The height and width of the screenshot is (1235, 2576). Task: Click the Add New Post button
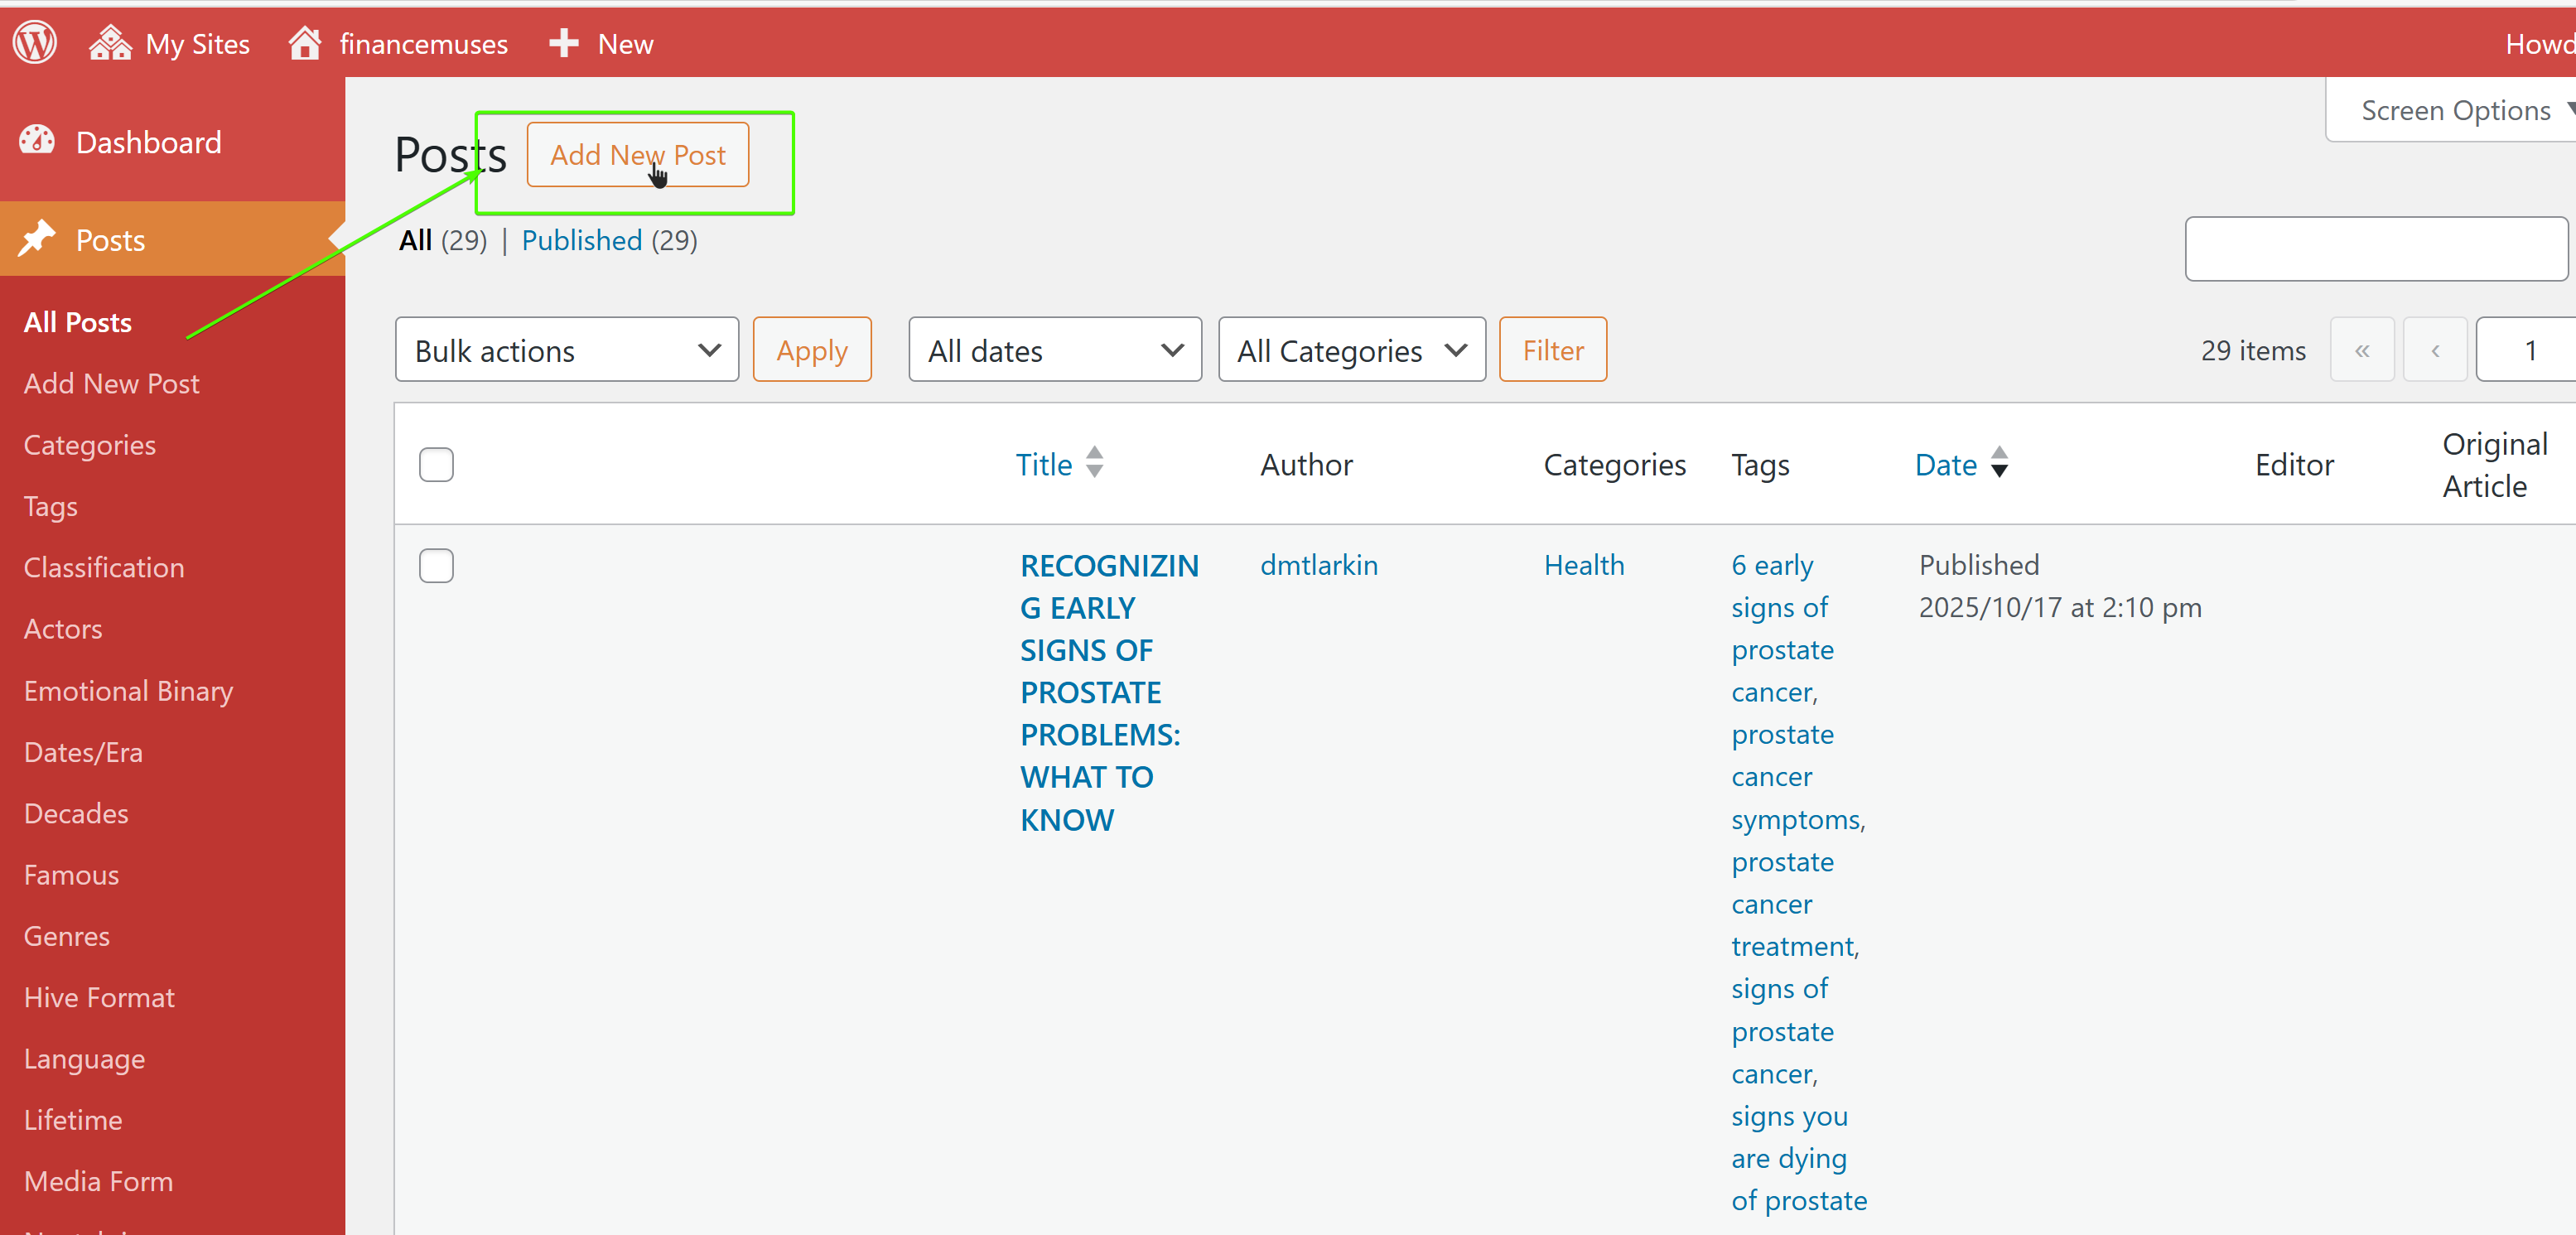tap(637, 155)
